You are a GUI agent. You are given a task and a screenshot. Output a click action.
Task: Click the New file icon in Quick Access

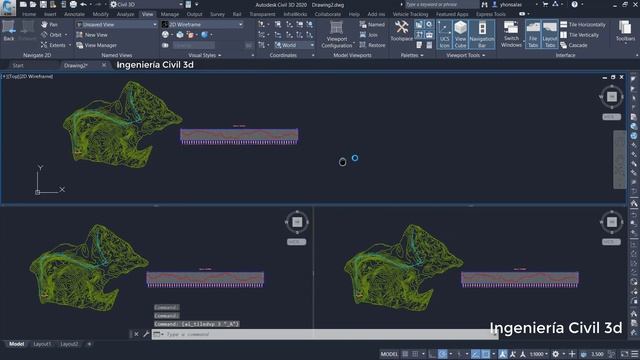pyautogui.click(x=23, y=4)
